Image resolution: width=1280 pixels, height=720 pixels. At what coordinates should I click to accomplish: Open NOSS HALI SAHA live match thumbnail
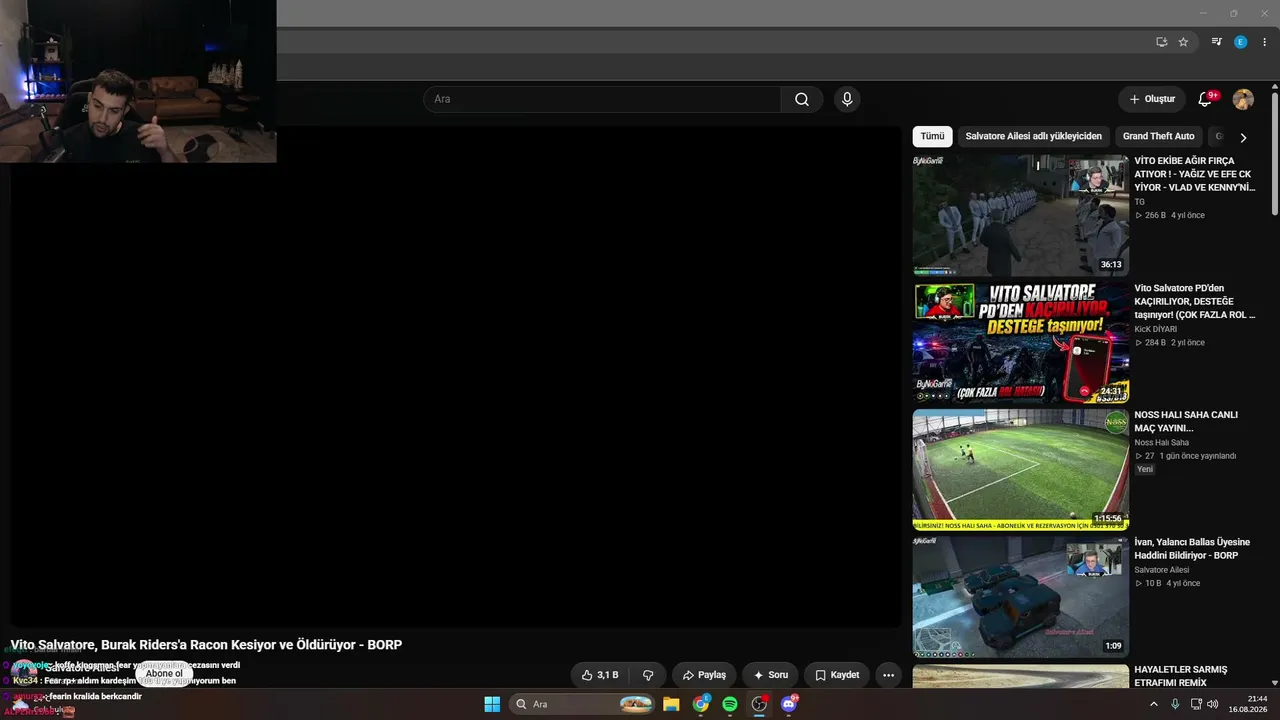pos(1020,469)
